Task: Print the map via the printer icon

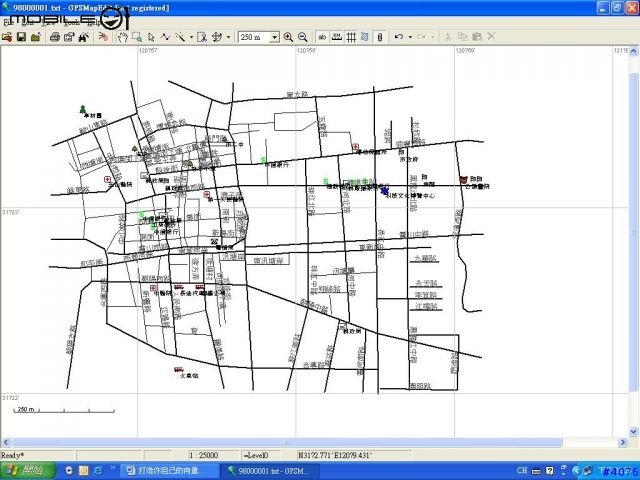Action: click(55, 37)
